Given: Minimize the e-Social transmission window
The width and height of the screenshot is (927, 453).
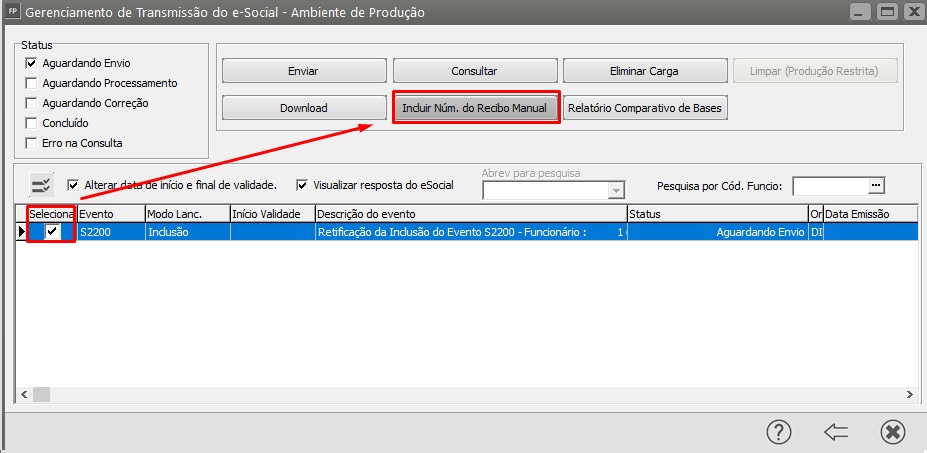Looking at the screenshot, I should tap(861, 12).
